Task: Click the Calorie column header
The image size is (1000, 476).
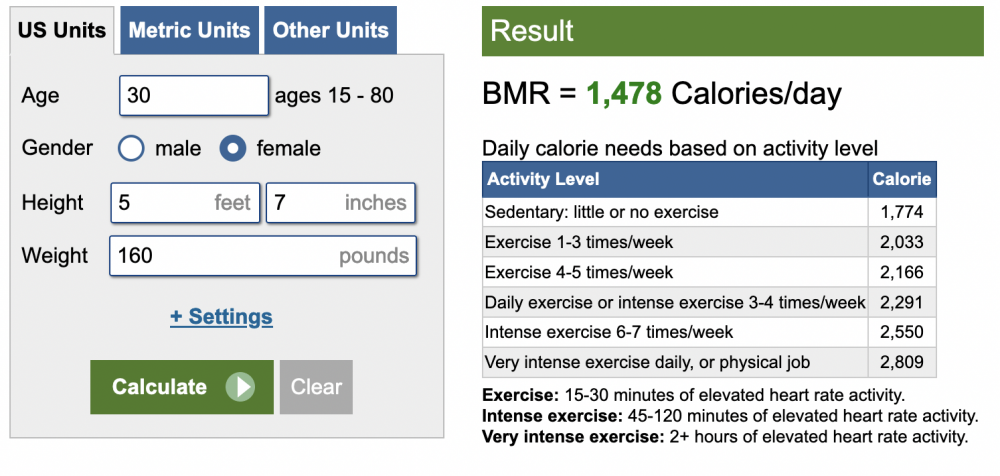Action: tap(902, 179)
